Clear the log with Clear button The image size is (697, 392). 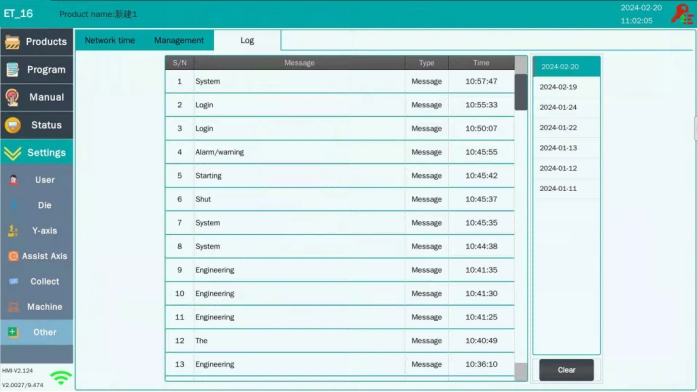(x=566, y=370)
